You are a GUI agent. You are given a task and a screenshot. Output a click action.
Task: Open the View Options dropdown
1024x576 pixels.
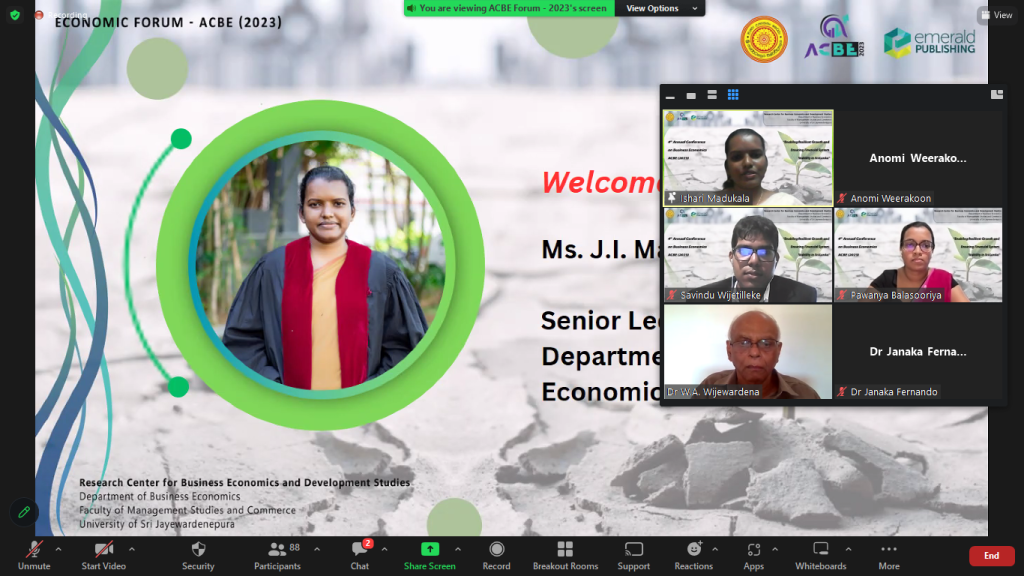pyautogui.click(x=652, y=8)
